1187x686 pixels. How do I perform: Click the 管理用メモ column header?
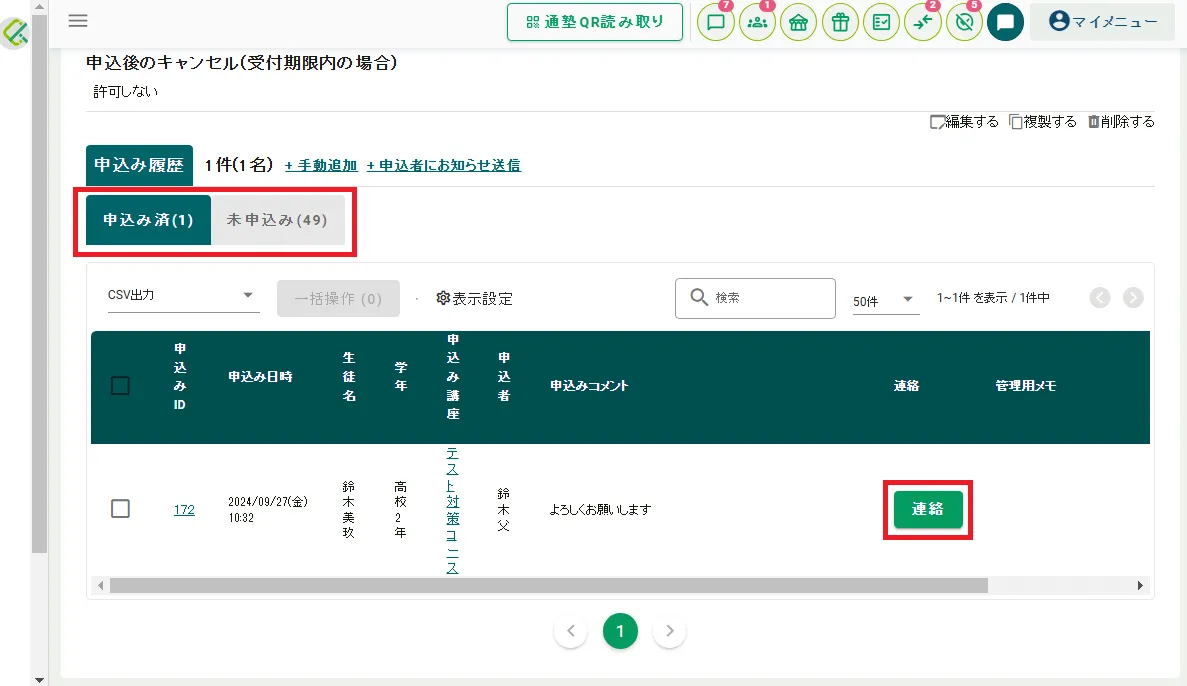1026,385
